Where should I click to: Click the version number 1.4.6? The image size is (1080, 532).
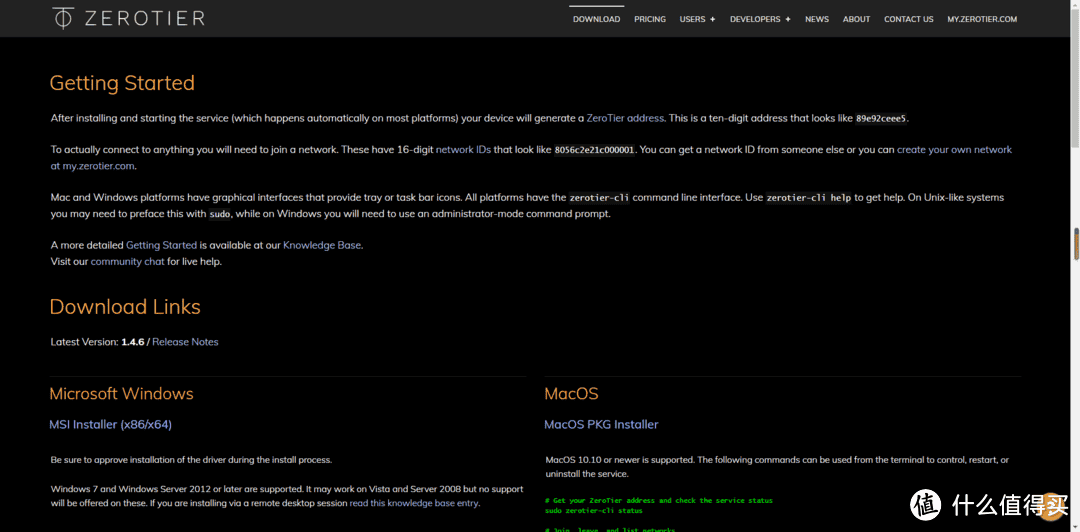[x=133, y=342]
